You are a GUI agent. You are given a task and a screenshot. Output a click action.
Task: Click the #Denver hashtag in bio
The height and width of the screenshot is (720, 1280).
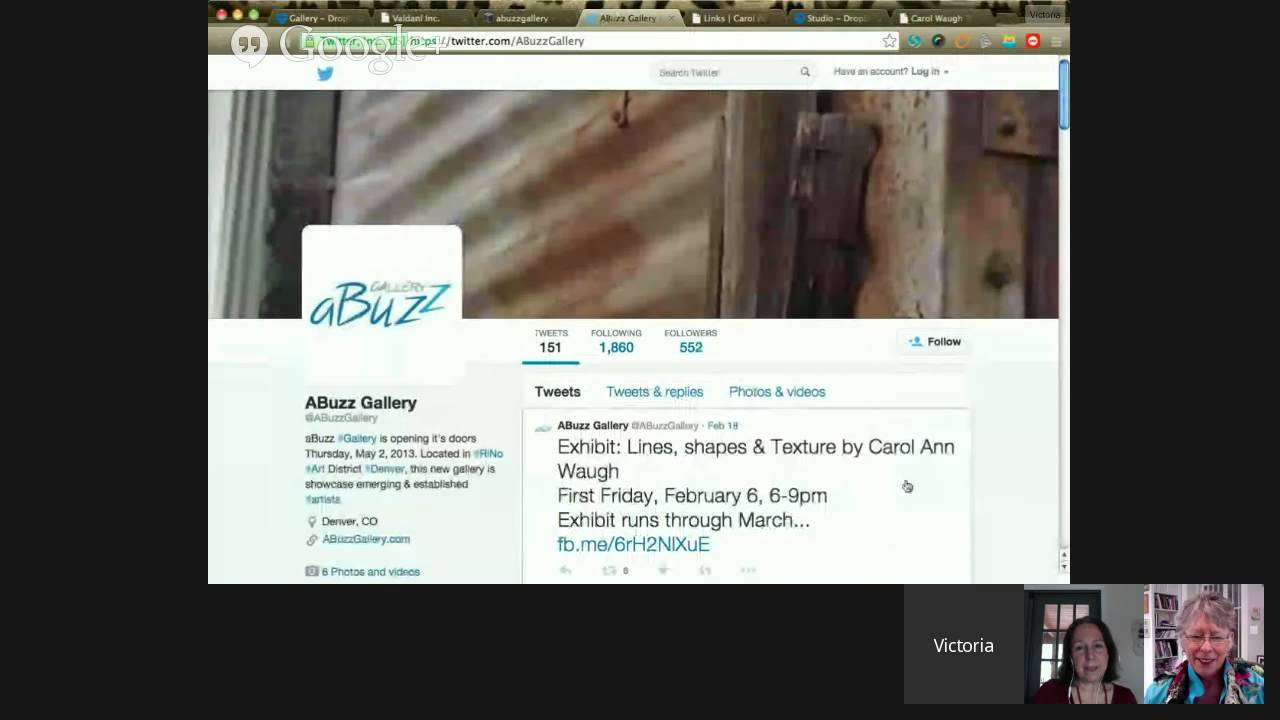tap(384, 469)
